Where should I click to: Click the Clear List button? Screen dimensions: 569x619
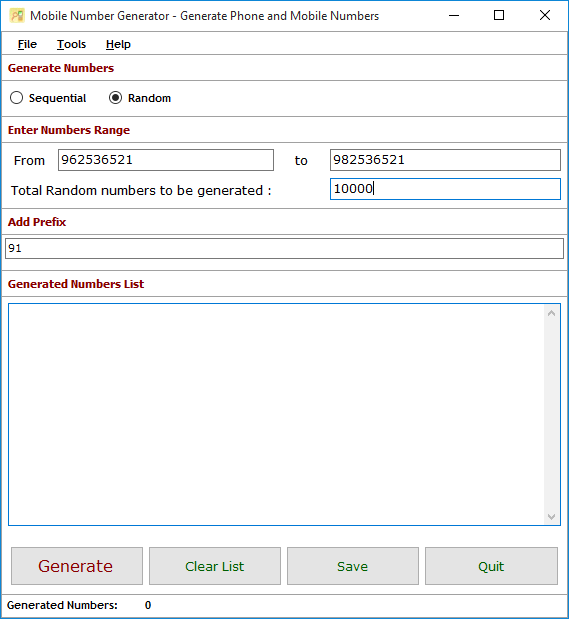215,566
